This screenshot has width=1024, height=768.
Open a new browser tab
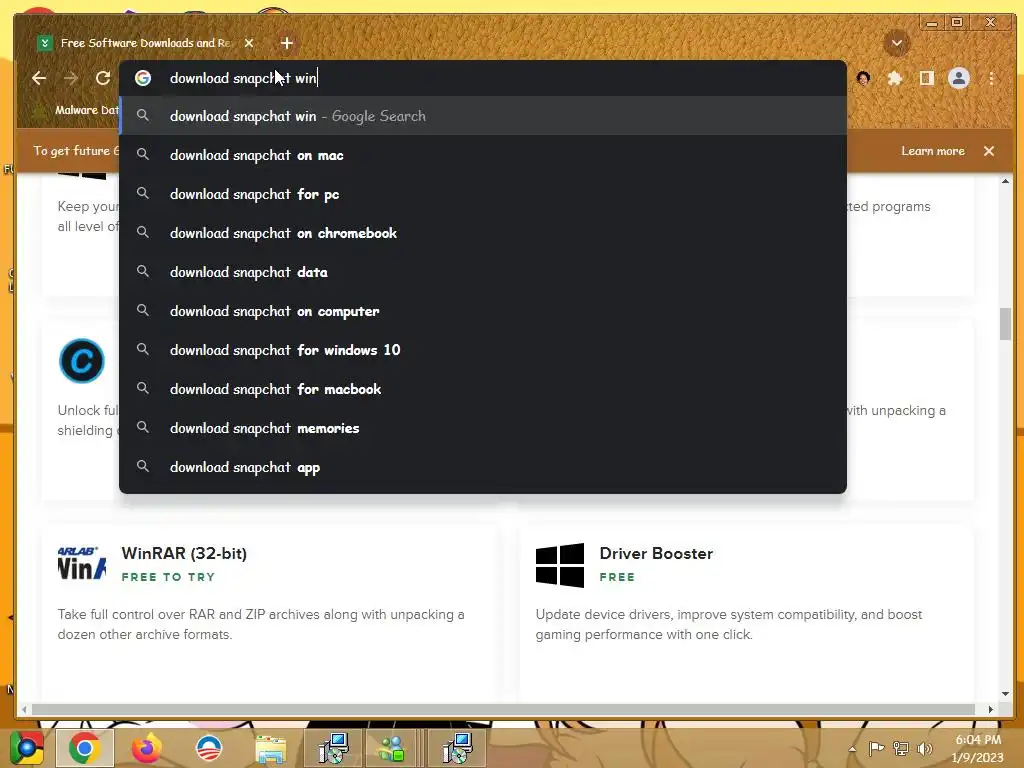[287, 43]
